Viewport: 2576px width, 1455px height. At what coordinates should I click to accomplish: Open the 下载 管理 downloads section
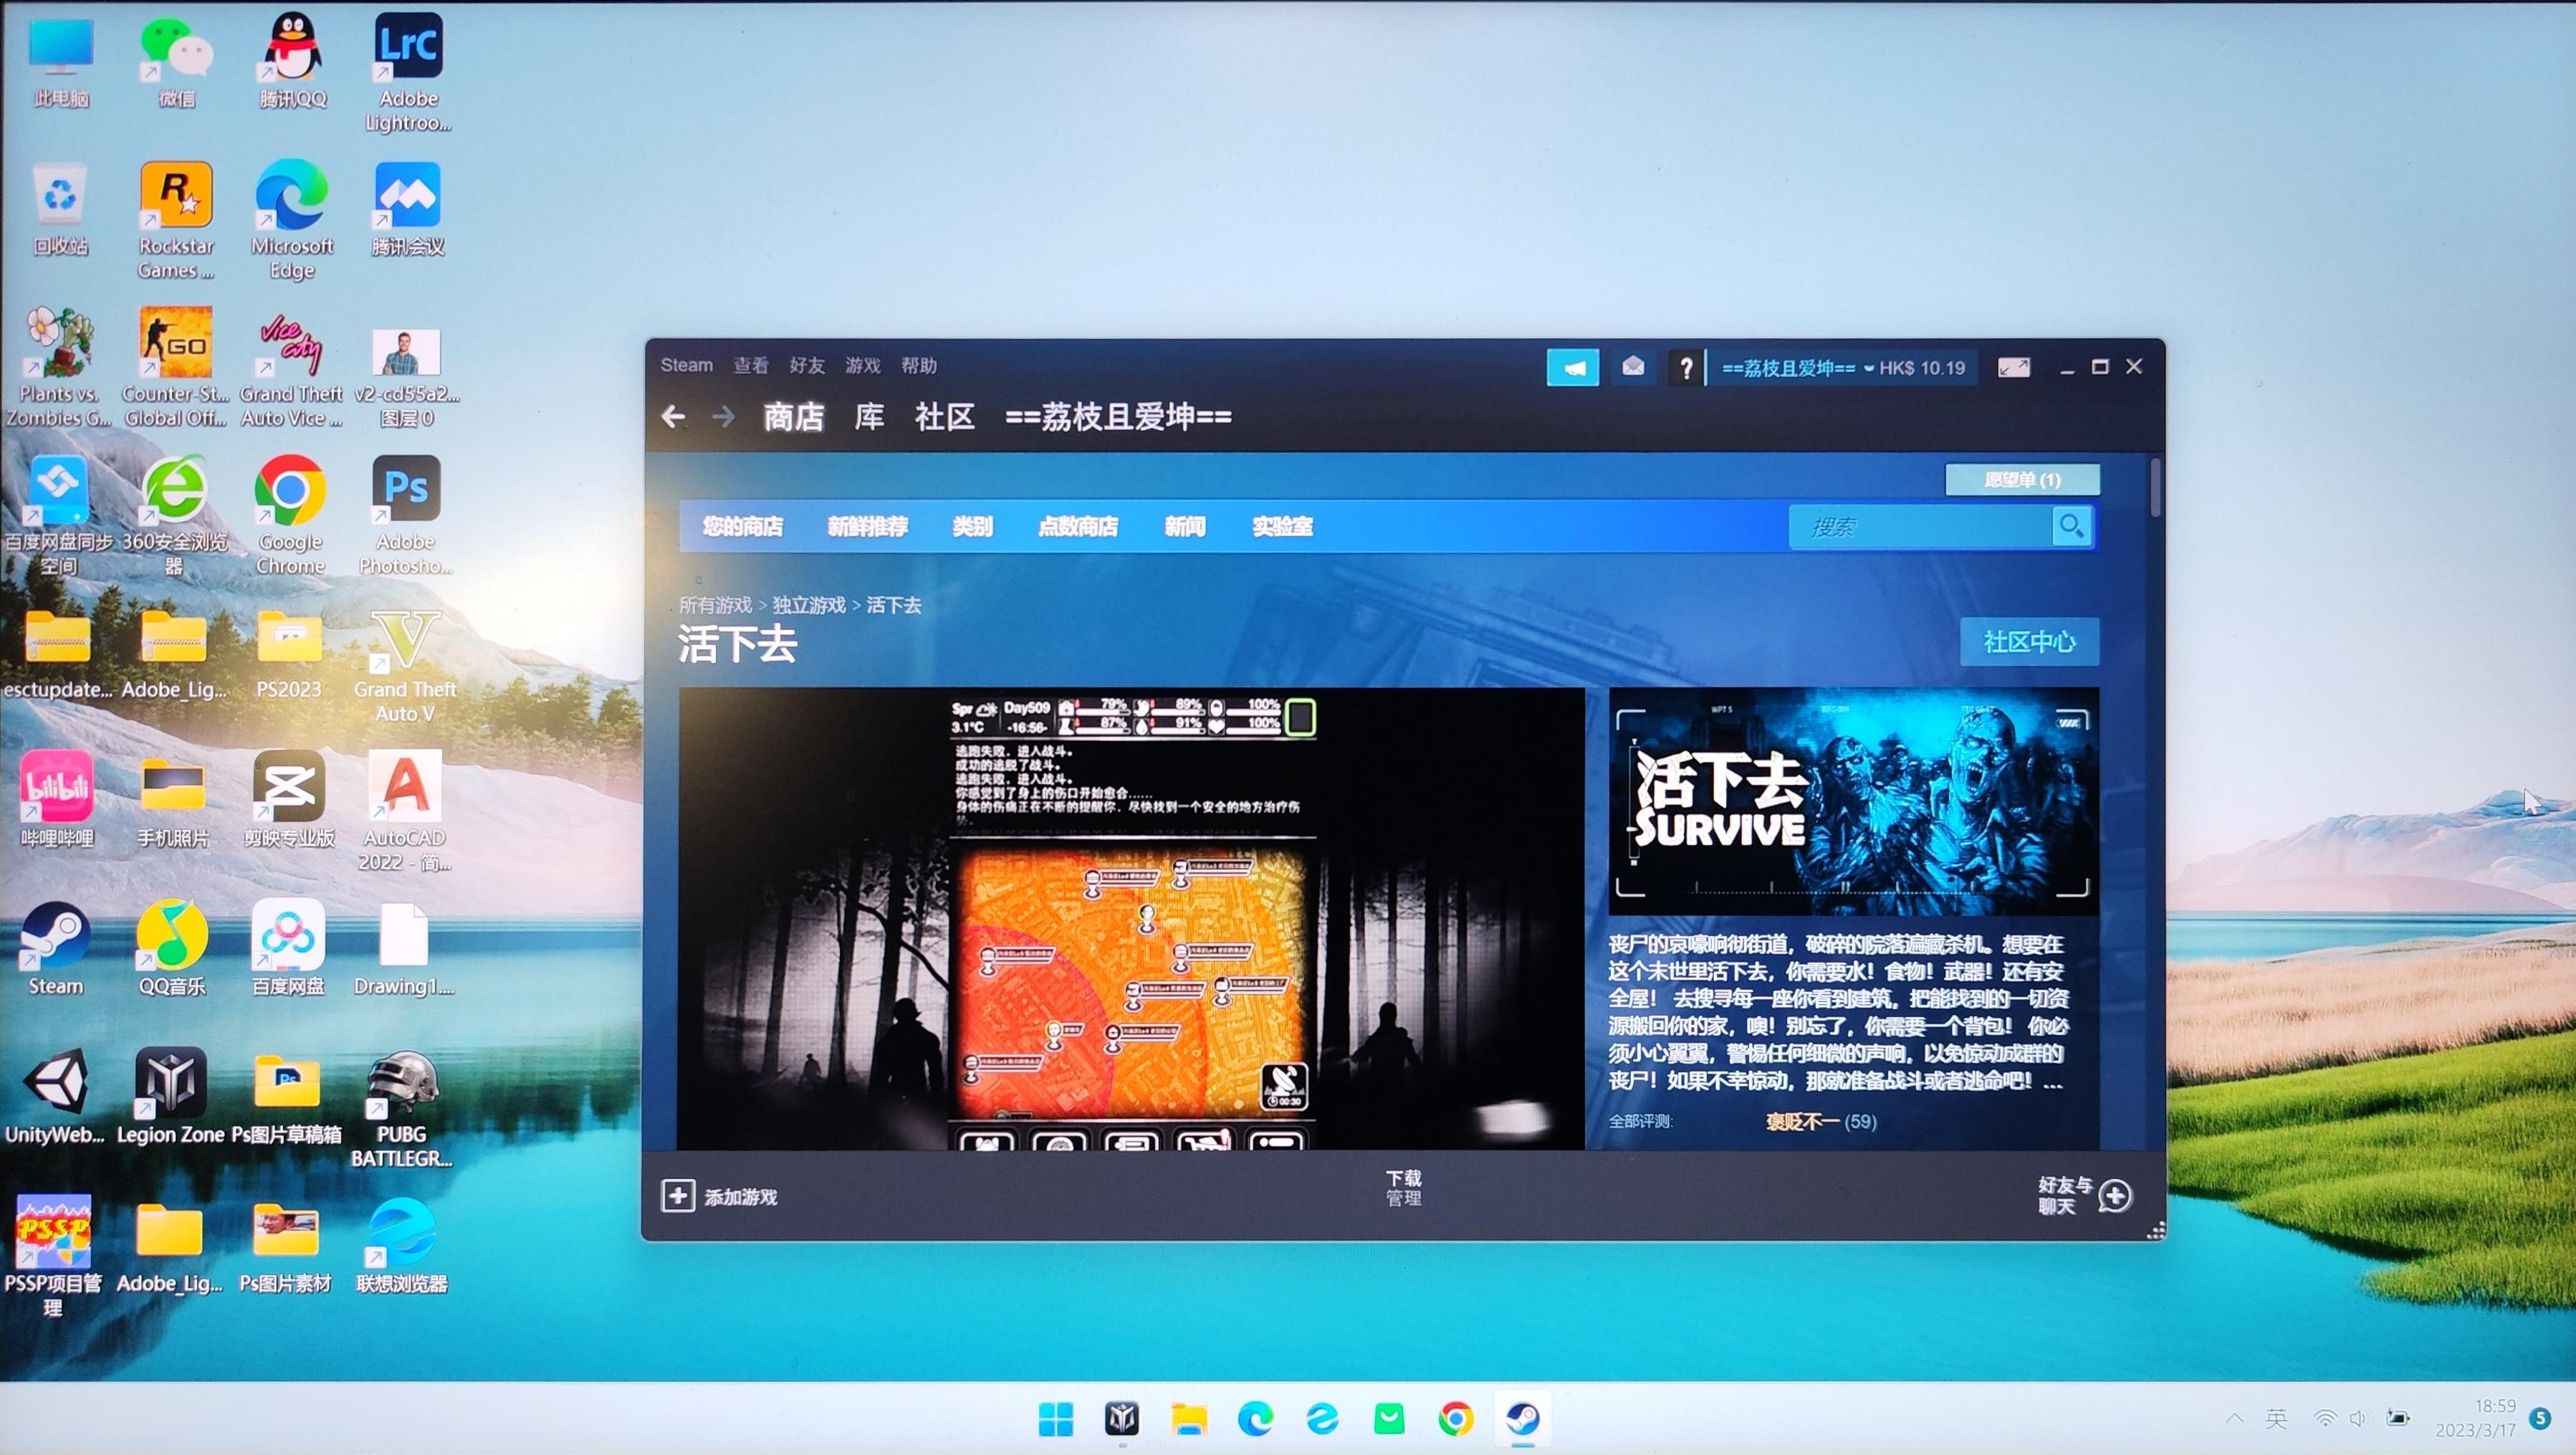(1403, 1187)
